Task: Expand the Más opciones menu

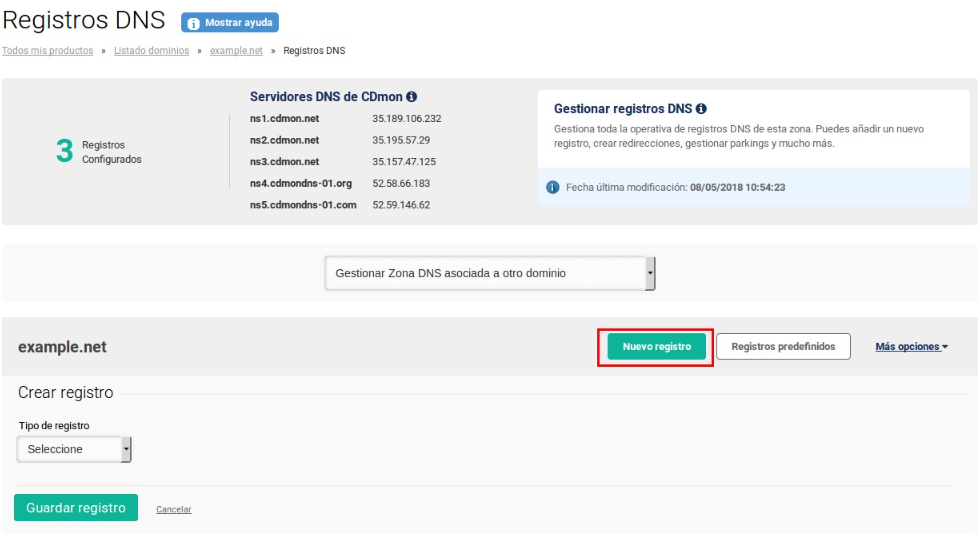Action: [x=911, y=347]
